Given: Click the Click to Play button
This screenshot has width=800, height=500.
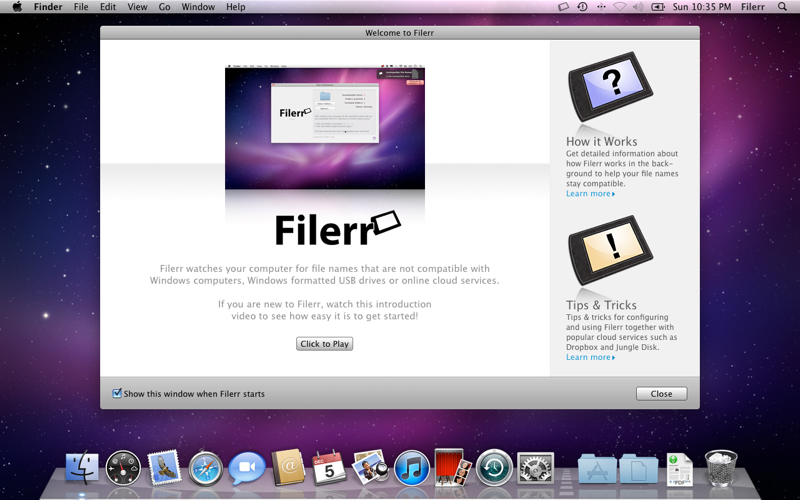Looking at the screenshot, I should [324, 344].
